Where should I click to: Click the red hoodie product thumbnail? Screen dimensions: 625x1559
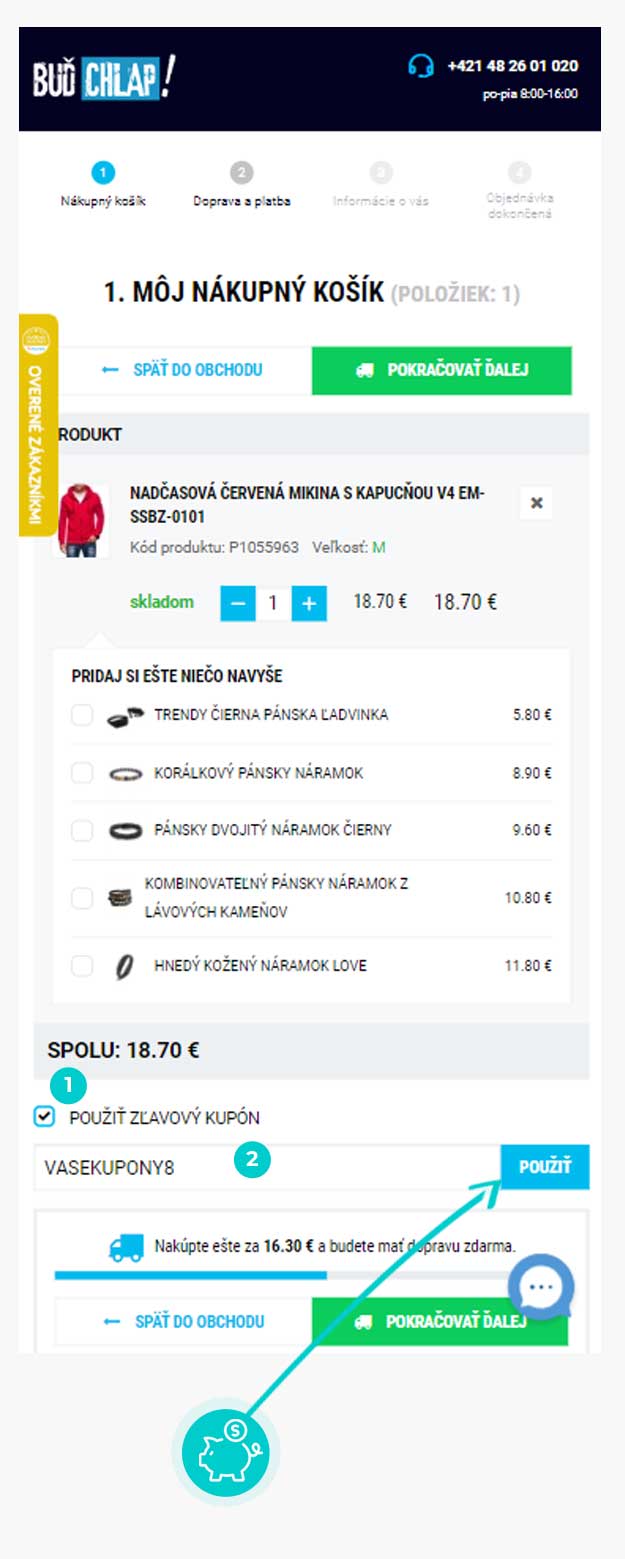[x=80, y=520]
